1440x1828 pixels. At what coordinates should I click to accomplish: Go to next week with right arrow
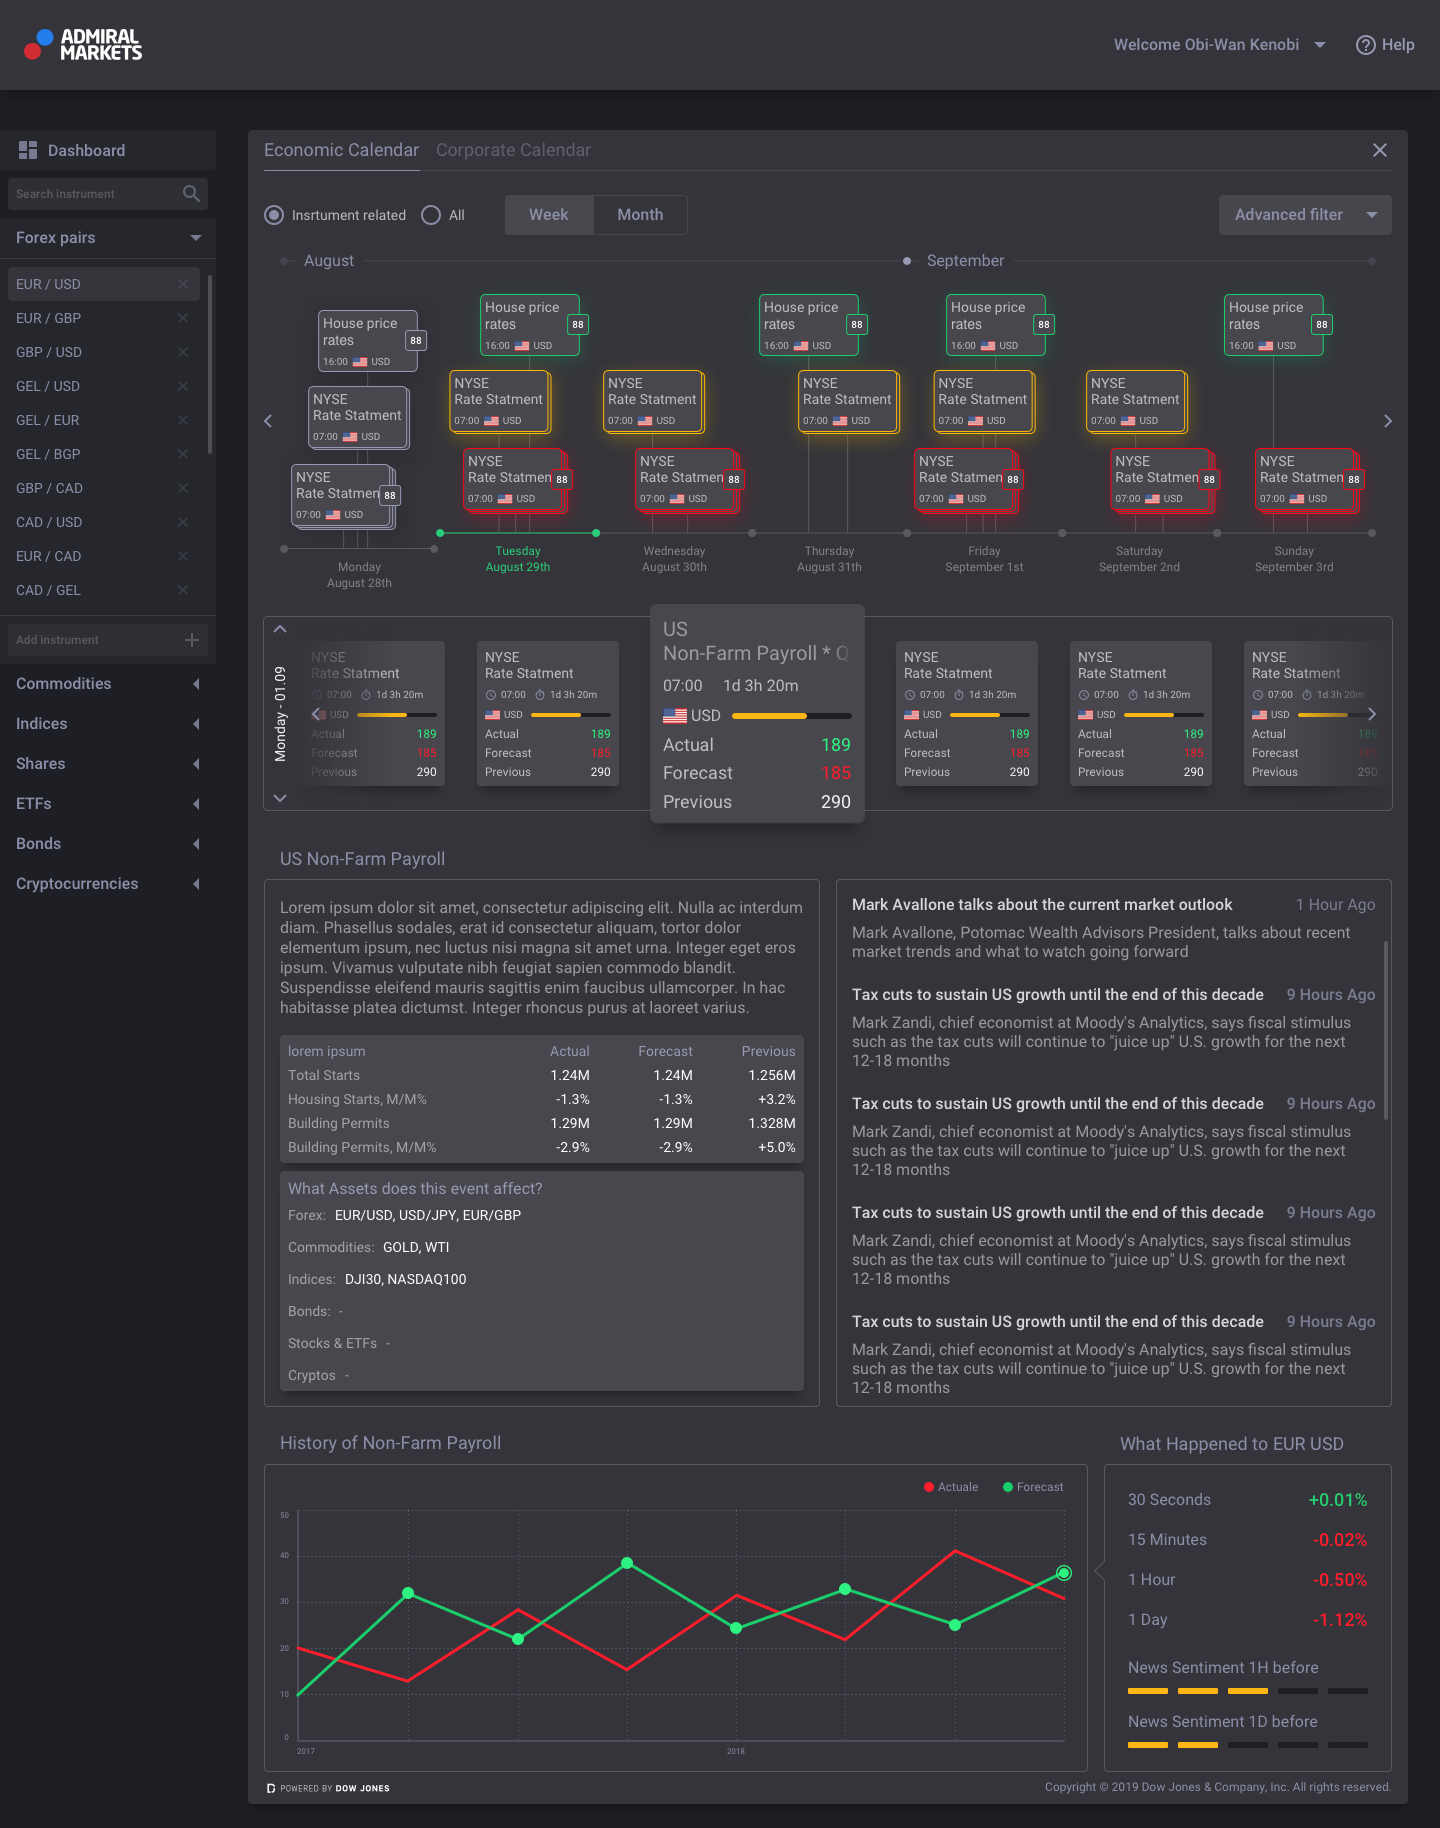(1388, 421)
